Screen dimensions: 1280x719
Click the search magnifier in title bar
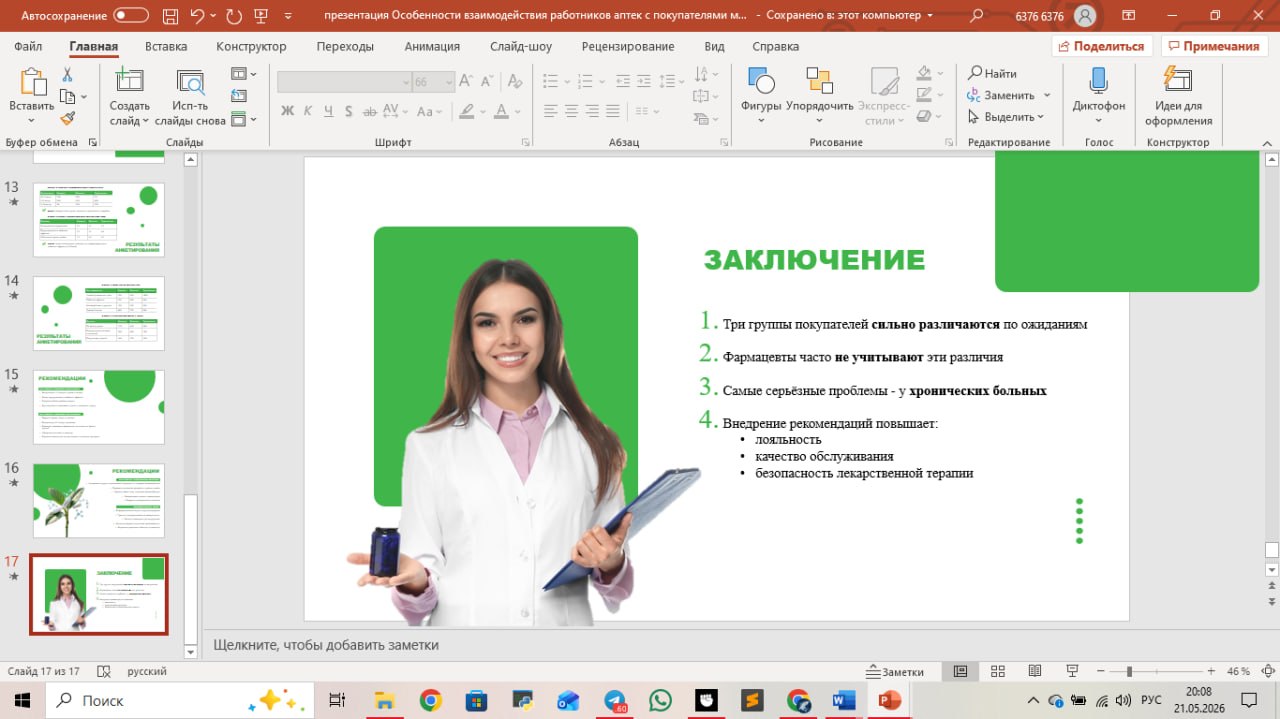coord(977,16)
